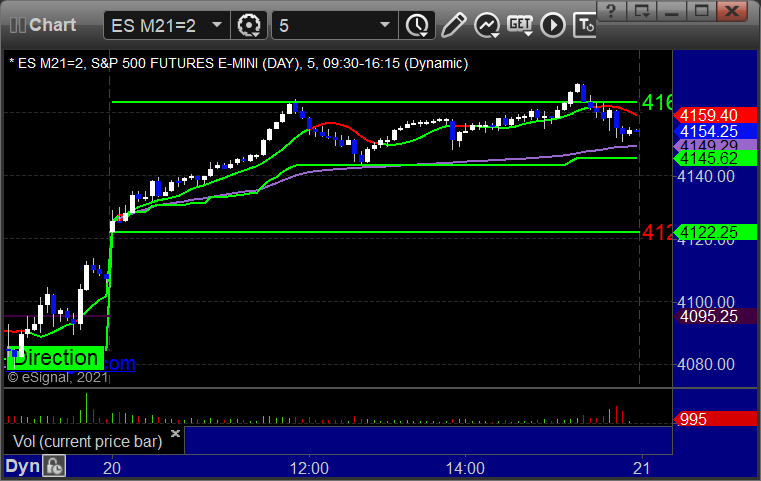
Task: Click the partially hidden To toolbar icon
Action: (584, 25)
